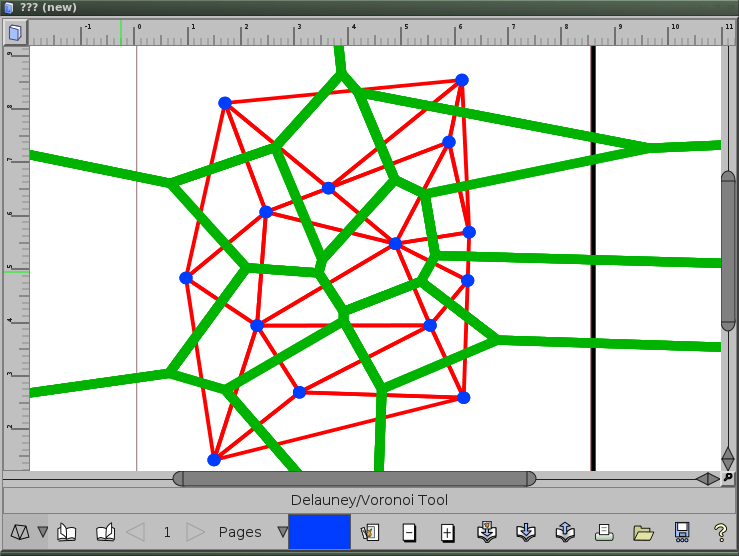Click the notebook icon at ruler corner
739x556 pixels.
pos(14,33)
